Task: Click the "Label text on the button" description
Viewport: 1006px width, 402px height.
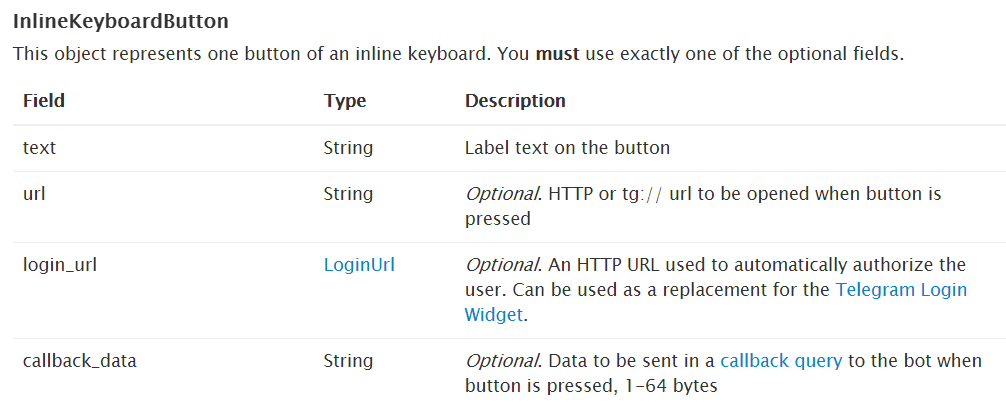Action: click(x=567, y=148)
